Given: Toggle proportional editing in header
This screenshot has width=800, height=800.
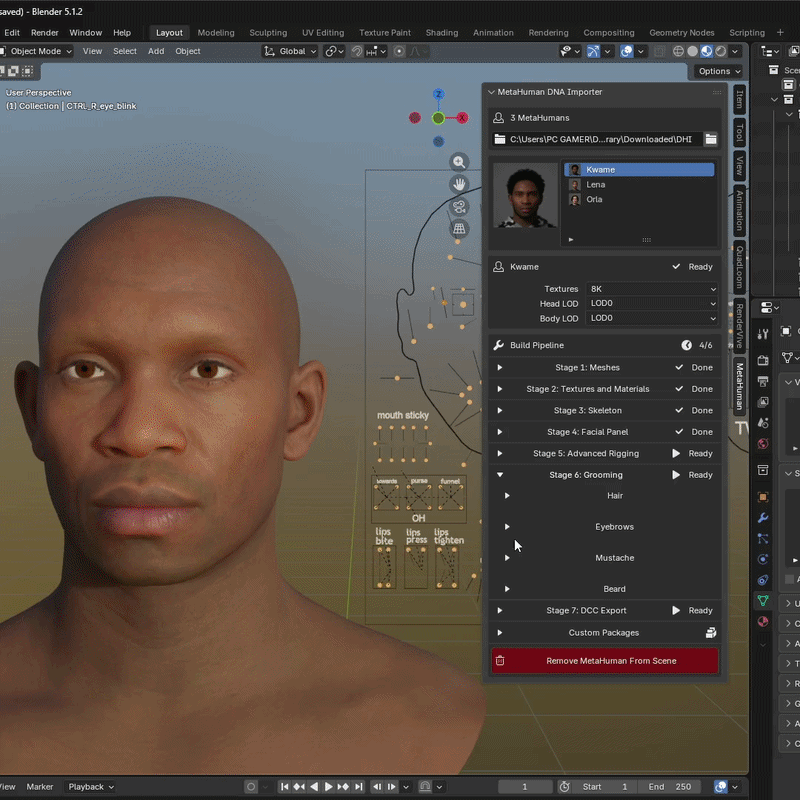Looking at the screenshot, I should pos(399,51).
